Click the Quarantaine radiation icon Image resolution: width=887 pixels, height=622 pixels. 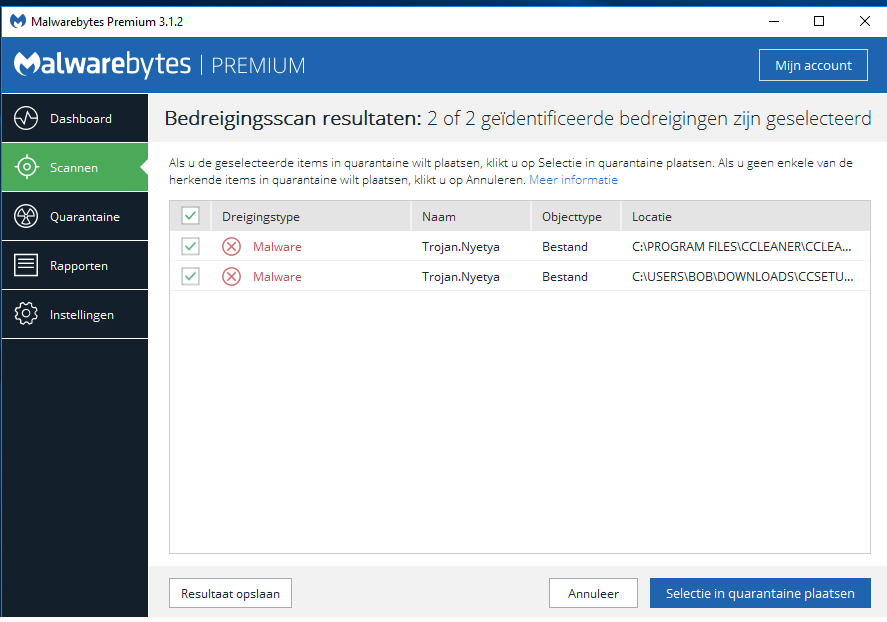pos(26,216)
